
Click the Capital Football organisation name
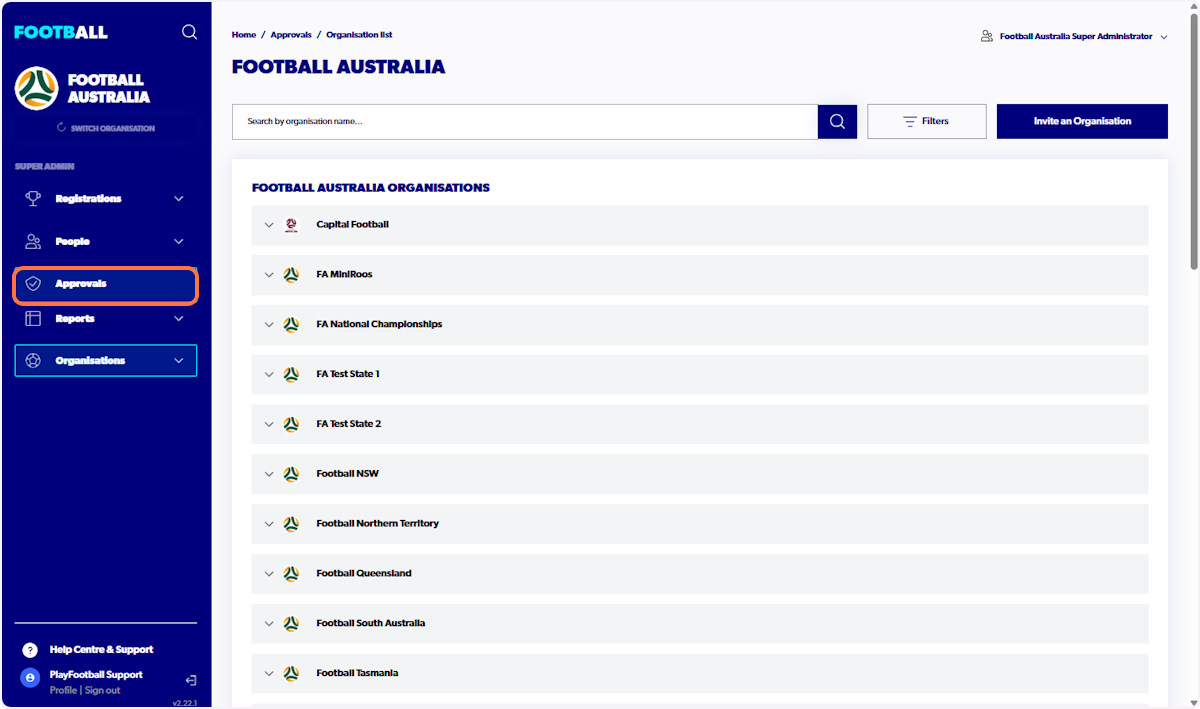pos(352,225)
